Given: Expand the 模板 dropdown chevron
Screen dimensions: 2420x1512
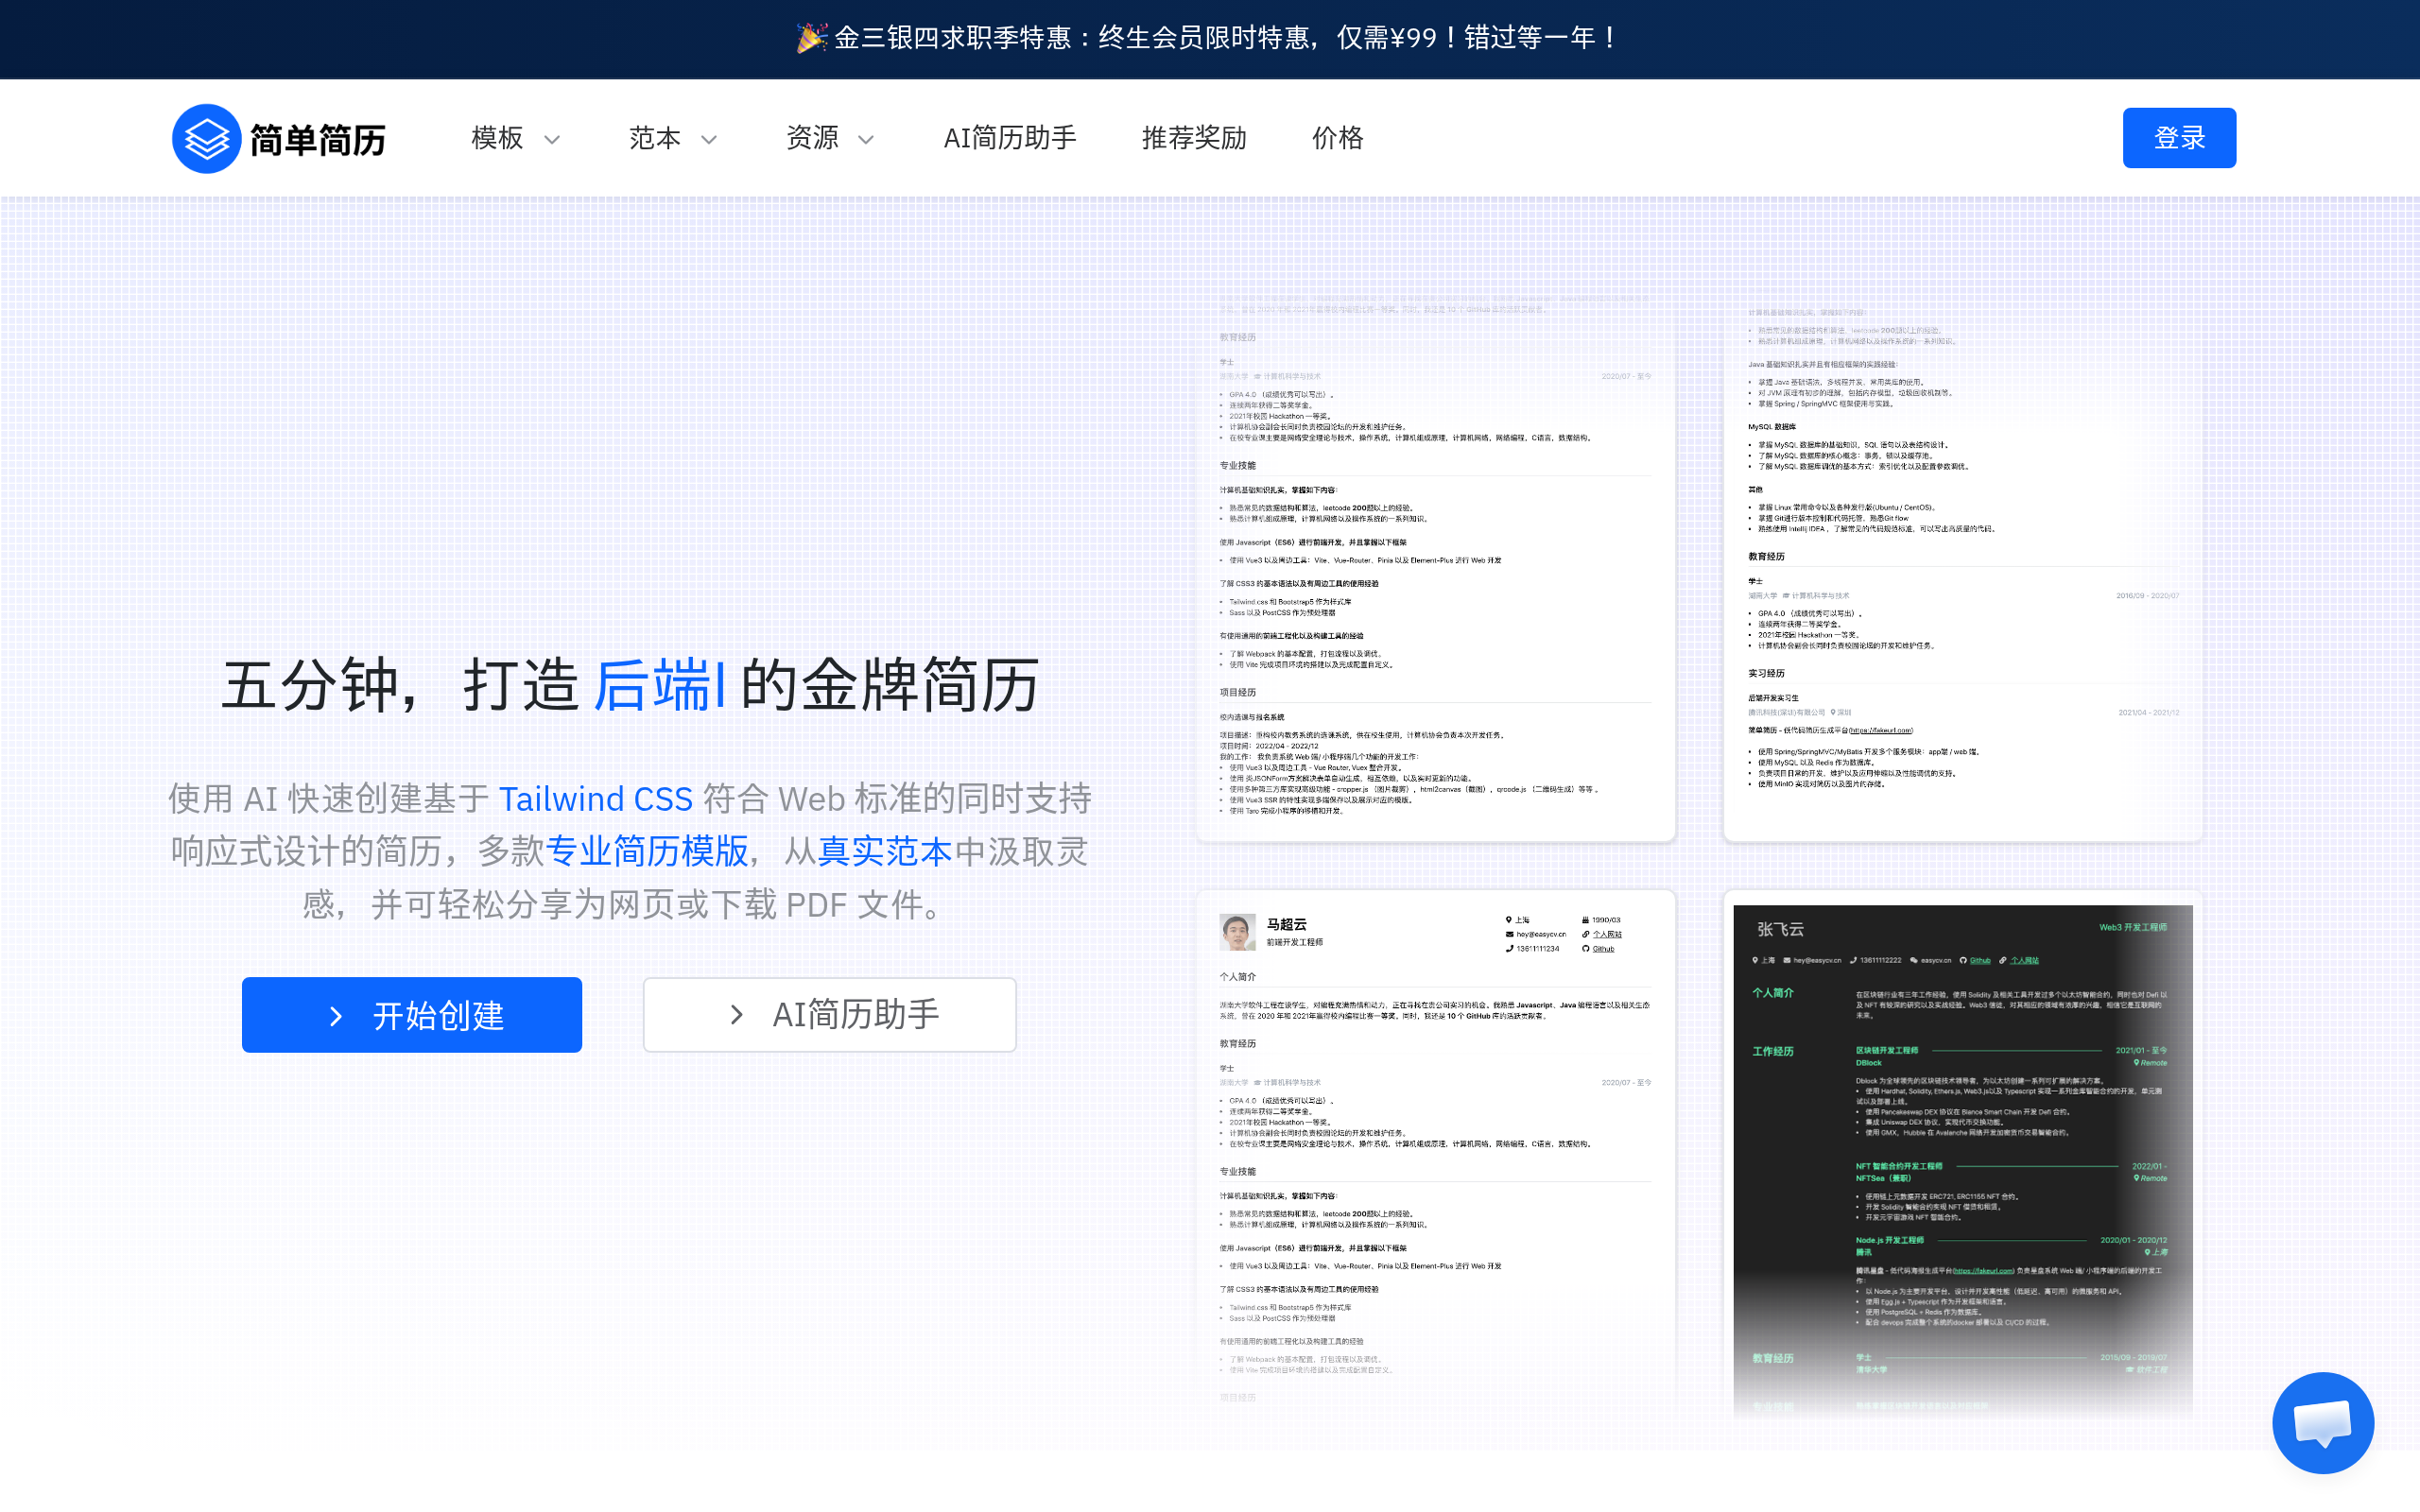Looking at the screenshot, I should (552, 140).
